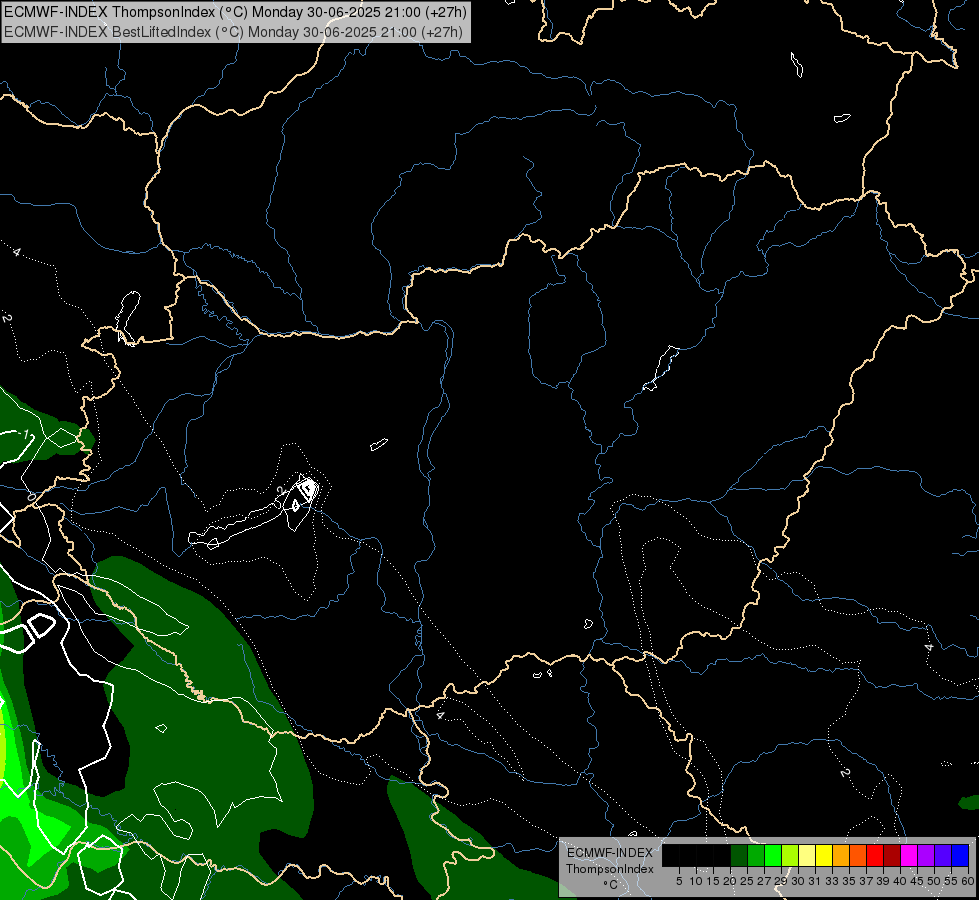Click the °C unit label in legend
Image resolution: width=979 pixels, height=900 pixels.
tap(611, 884)
